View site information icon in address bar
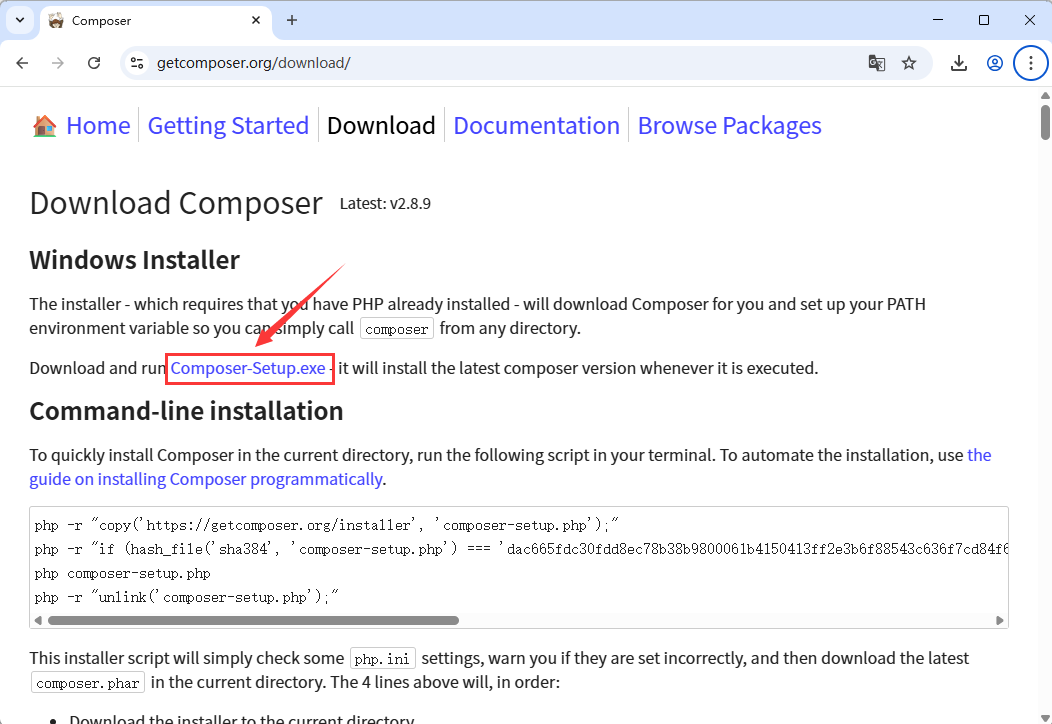The height and width of the screenshot is (724, 1052). click(x=138, y=63)
